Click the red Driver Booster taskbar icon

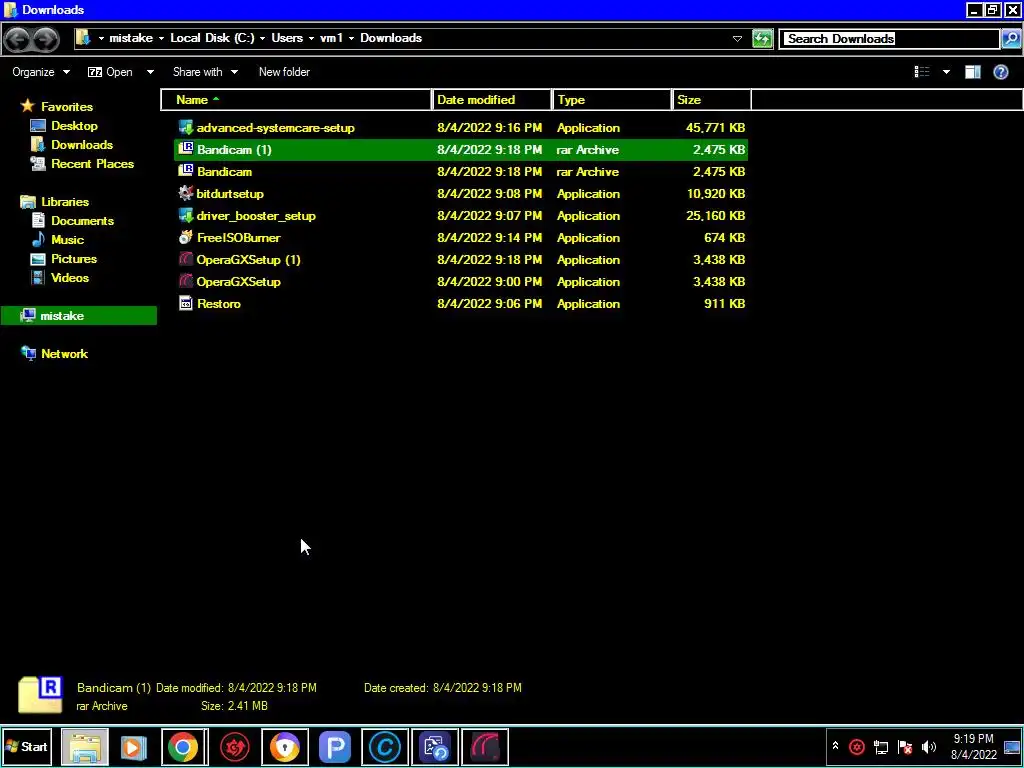[234, 746]
